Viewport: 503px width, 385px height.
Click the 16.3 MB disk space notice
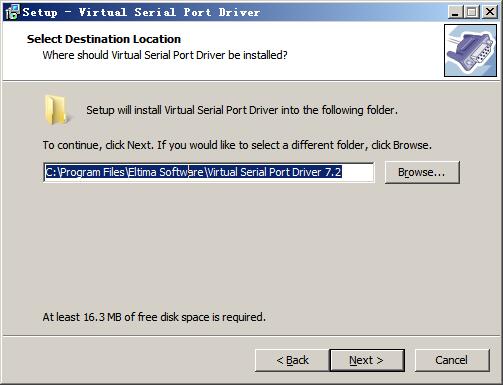coord(154,317)
